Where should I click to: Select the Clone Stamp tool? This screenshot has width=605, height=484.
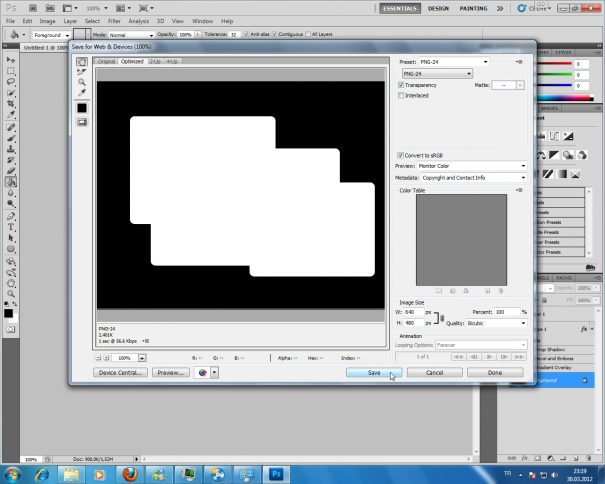[11, 149]
